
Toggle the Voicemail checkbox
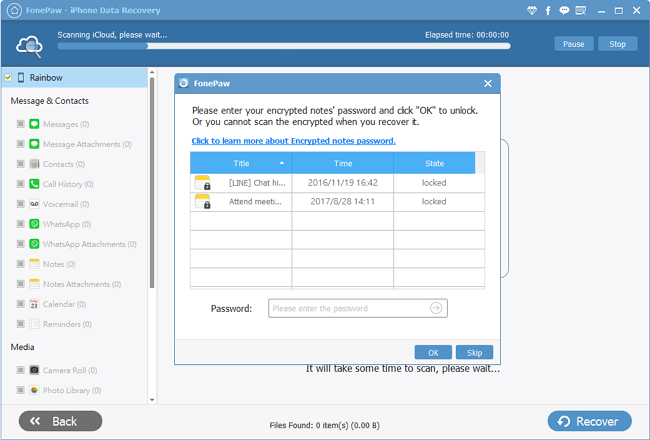point(20,204)
